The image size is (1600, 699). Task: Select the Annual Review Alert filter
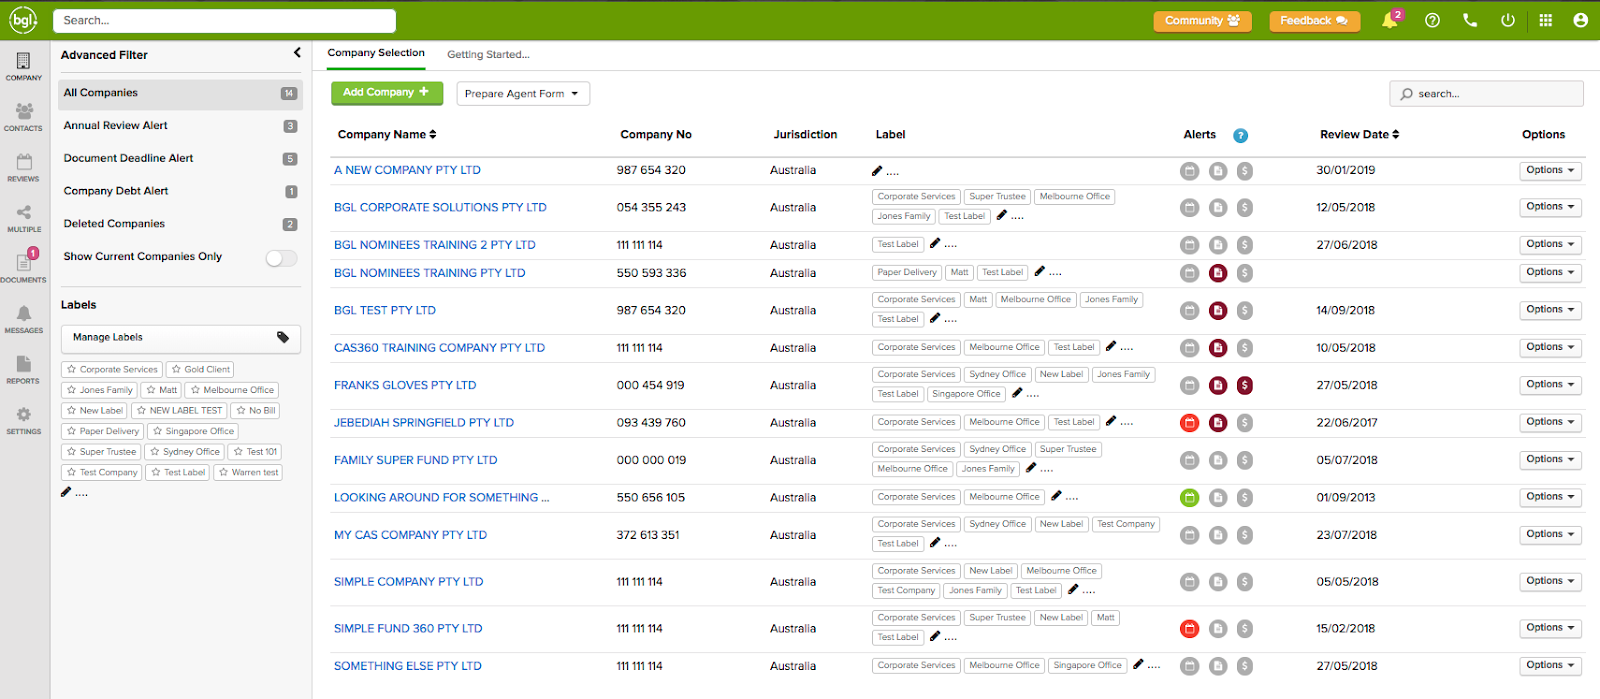point(116,126)
